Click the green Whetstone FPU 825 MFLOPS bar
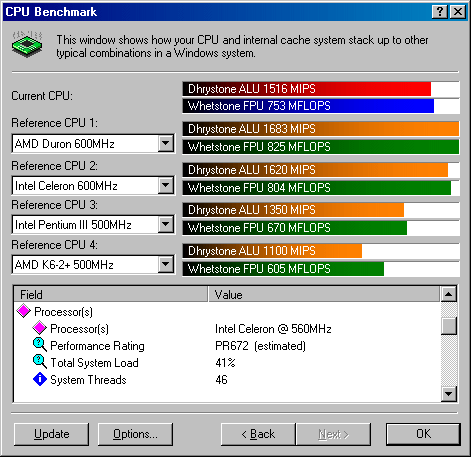The width and height of the screenshot is (471, 457). pos(321,147)
